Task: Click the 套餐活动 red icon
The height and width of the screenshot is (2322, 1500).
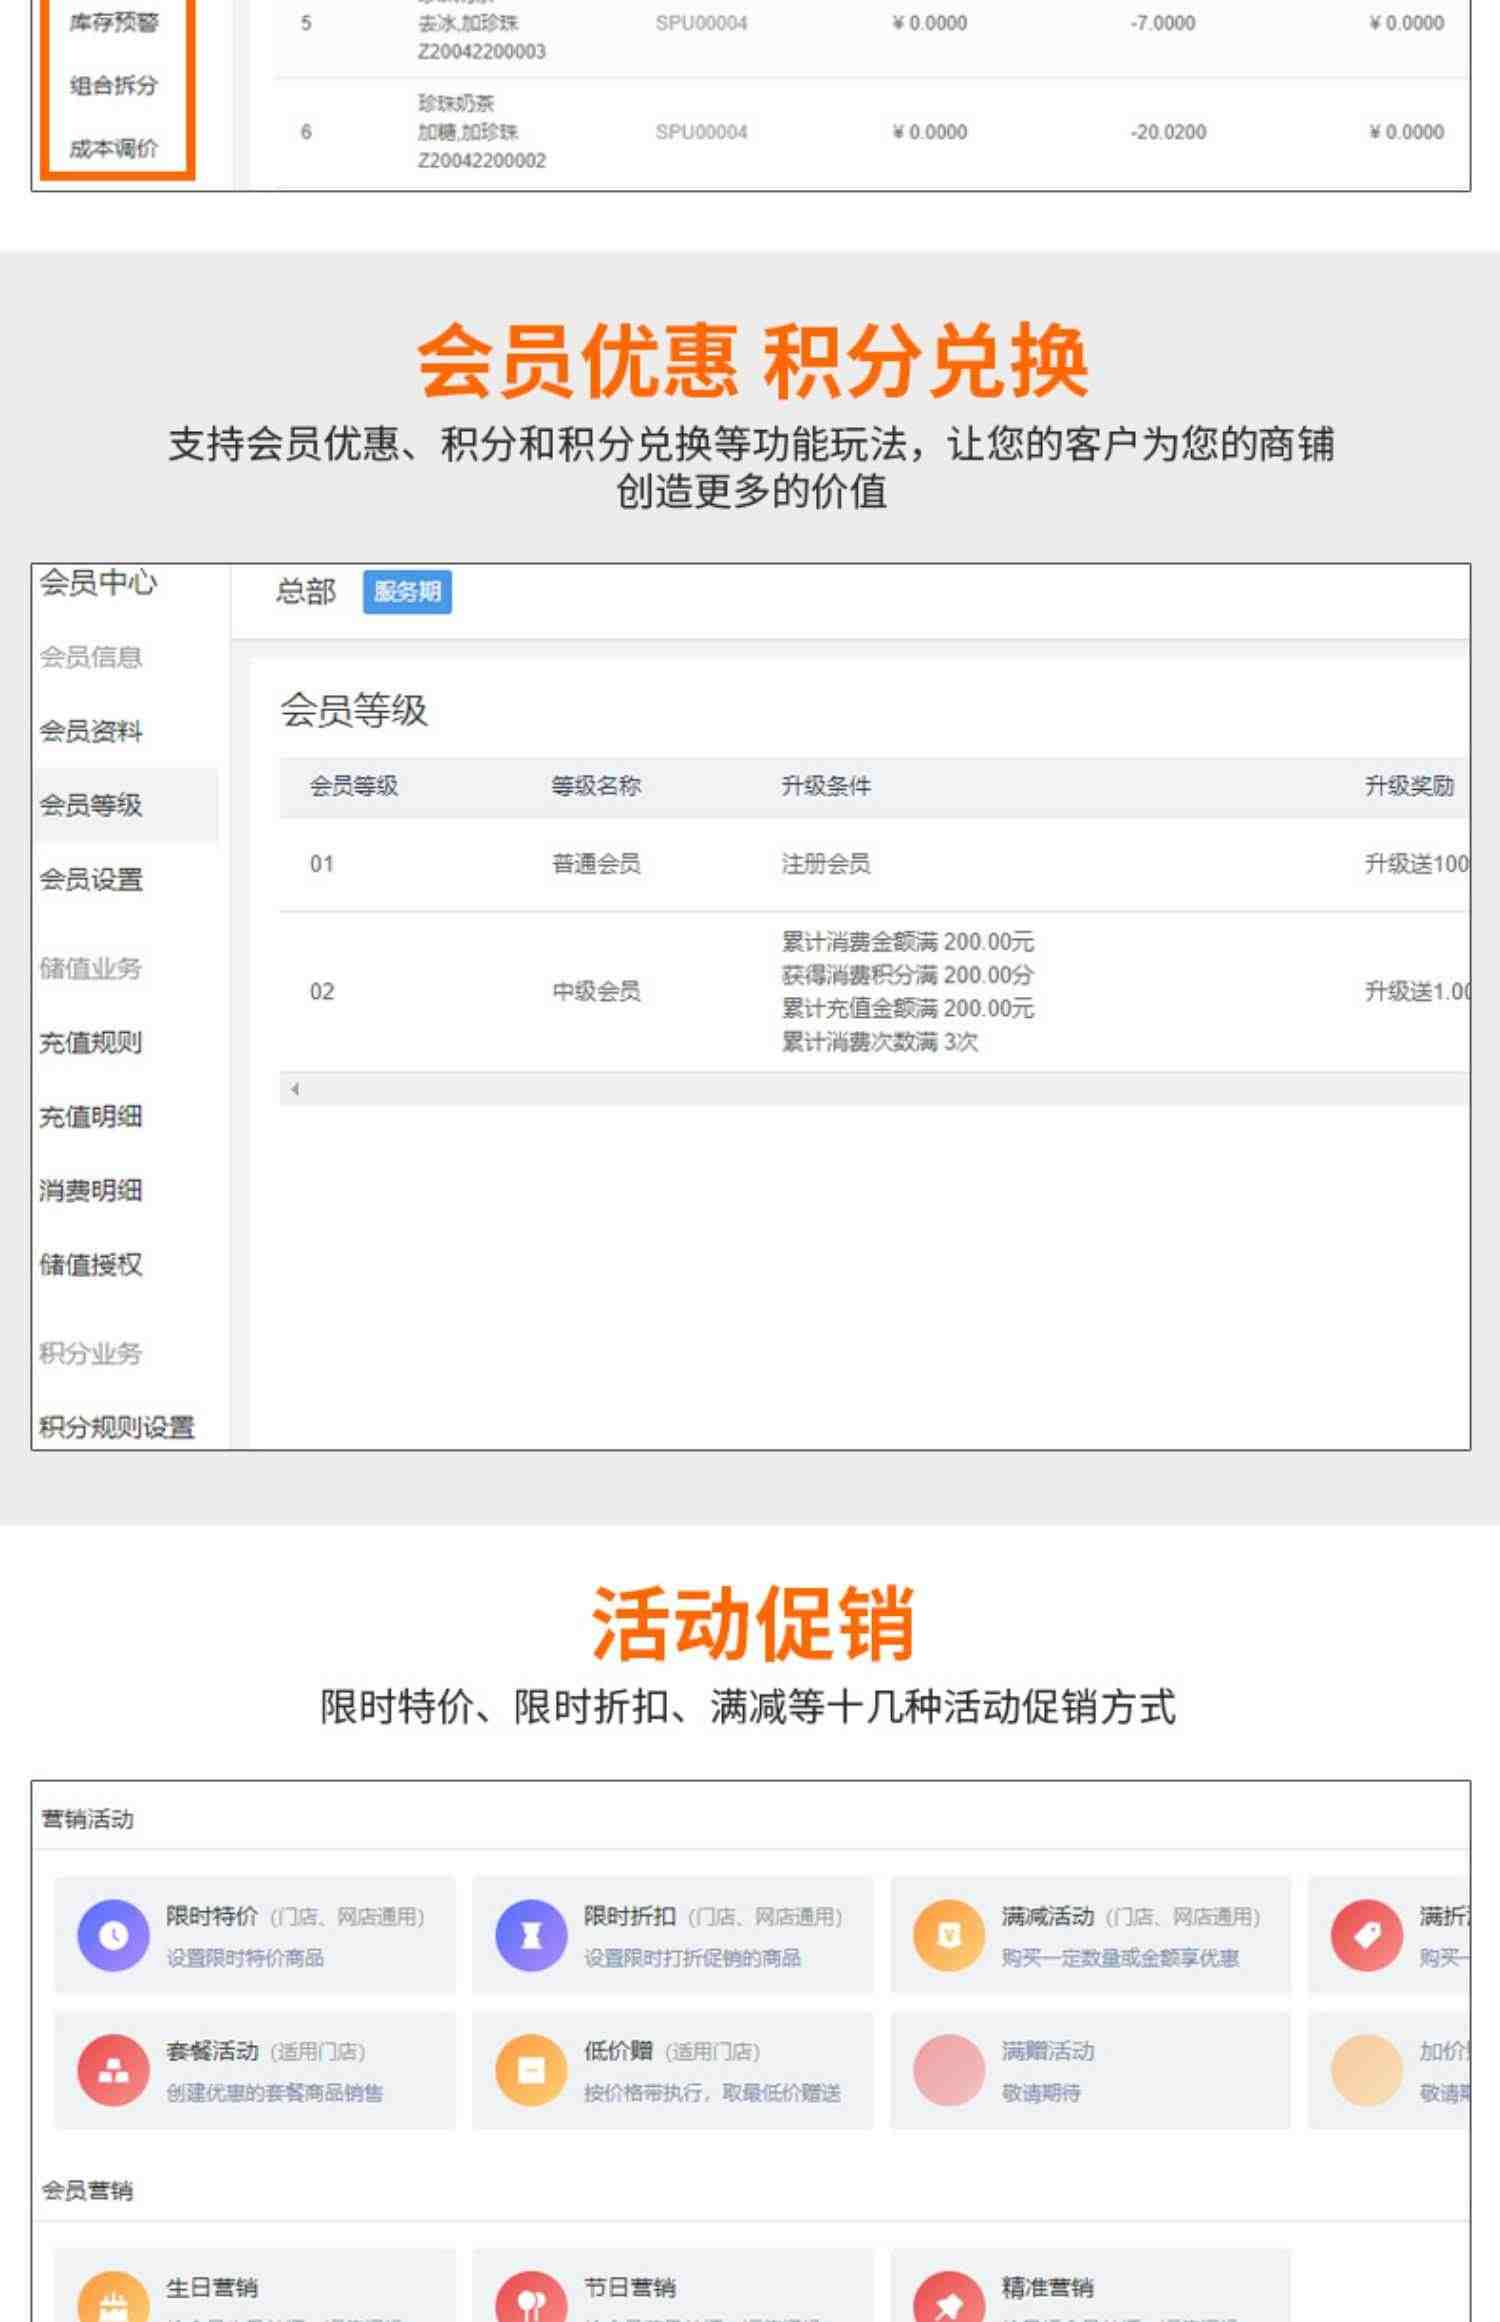Action: [113, 2070]
